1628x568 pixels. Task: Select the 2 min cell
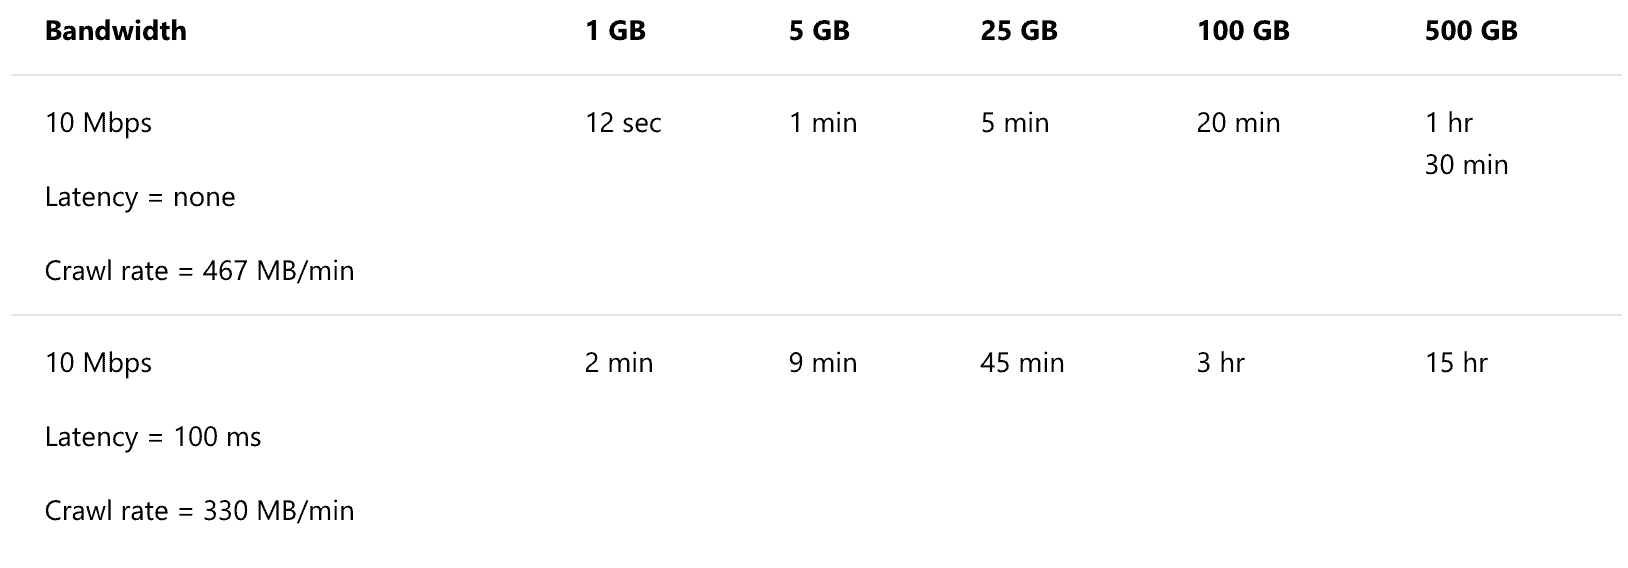[x=619, y=363]
